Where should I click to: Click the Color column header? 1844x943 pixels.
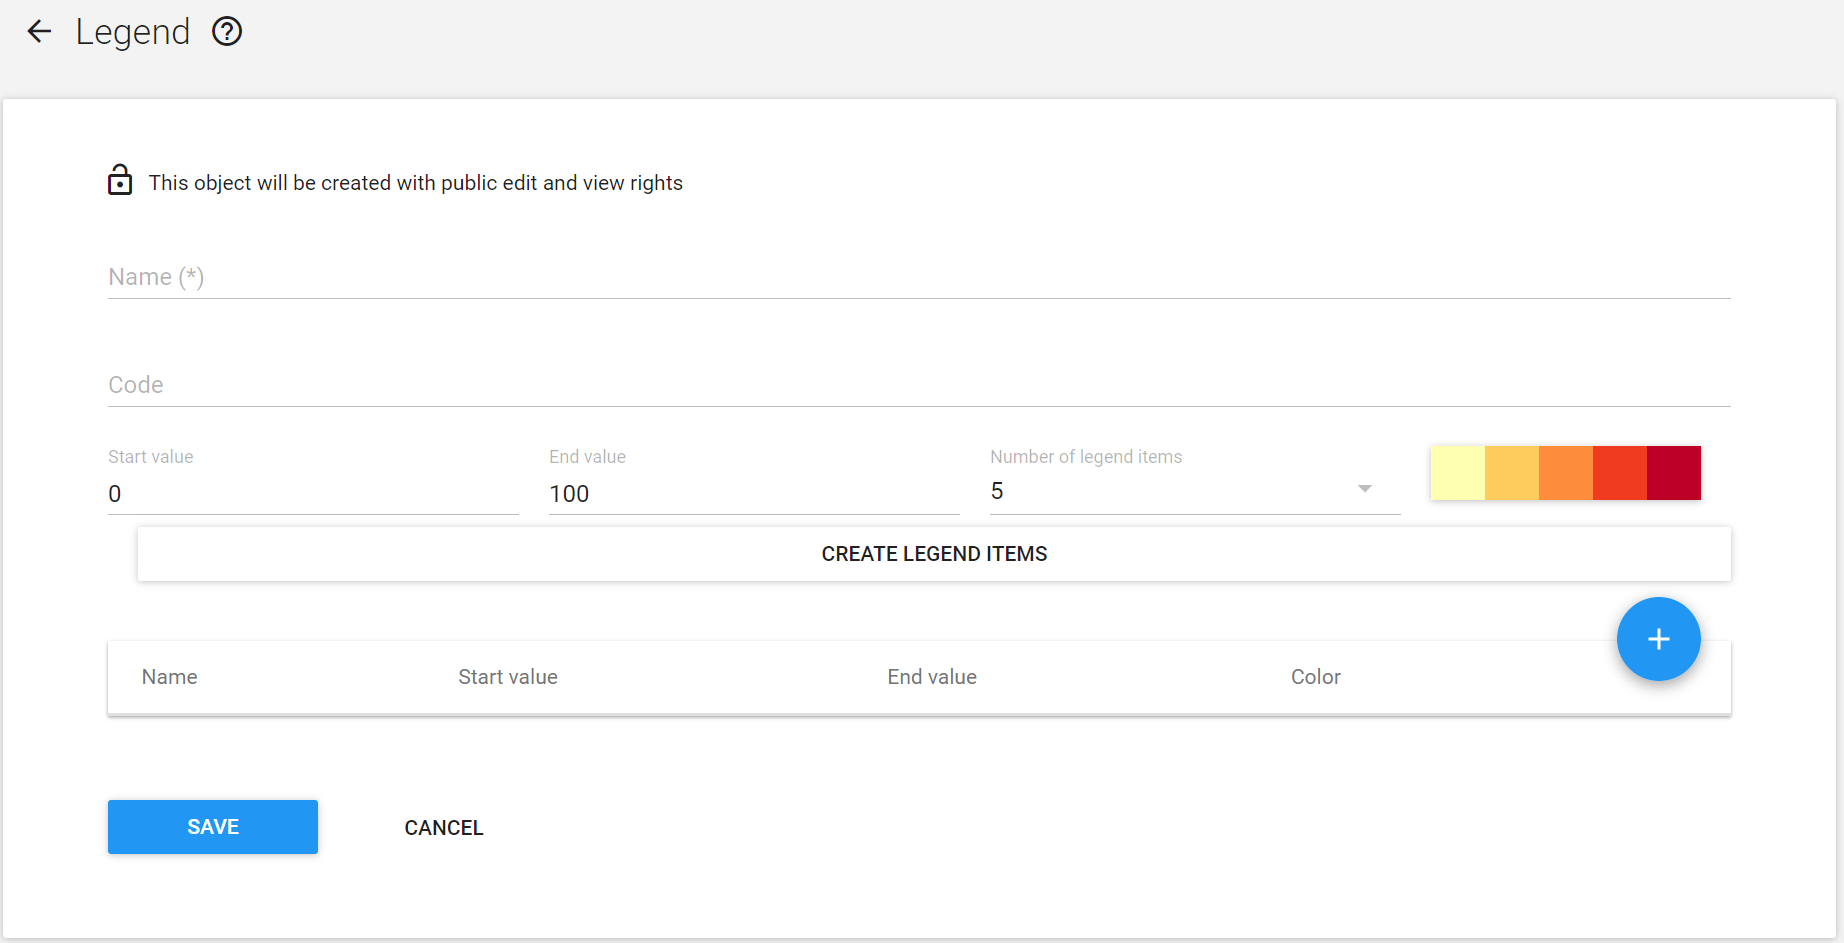tap(1315, 677)
